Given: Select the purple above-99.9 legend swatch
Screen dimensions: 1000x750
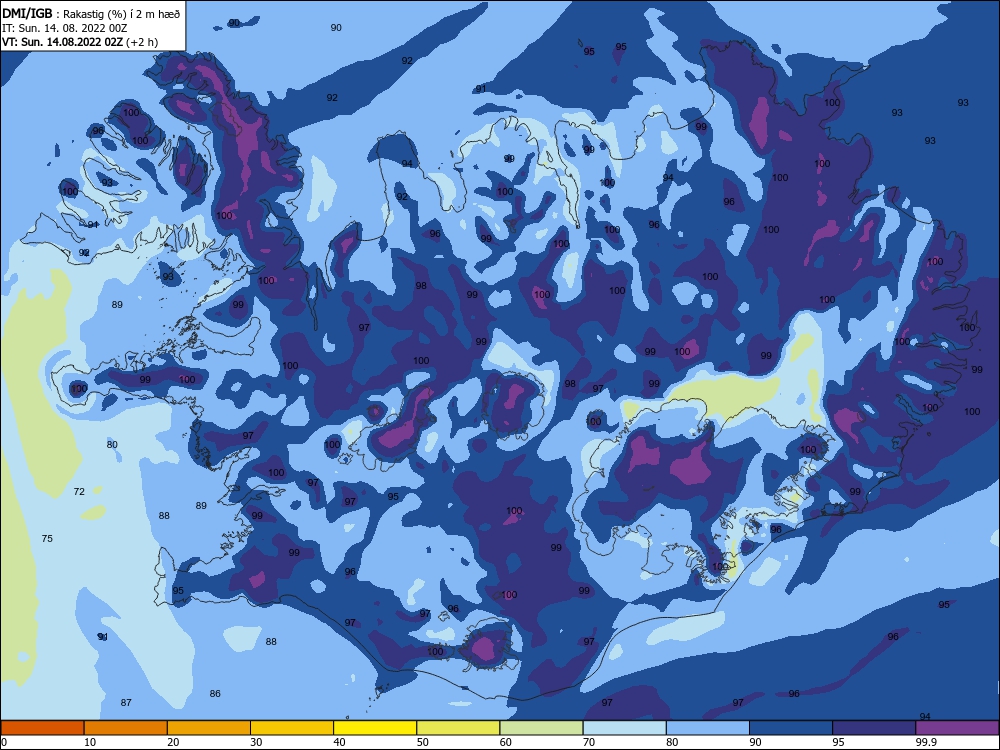Looking at the screenshot, I should click(x=957, y=728).
